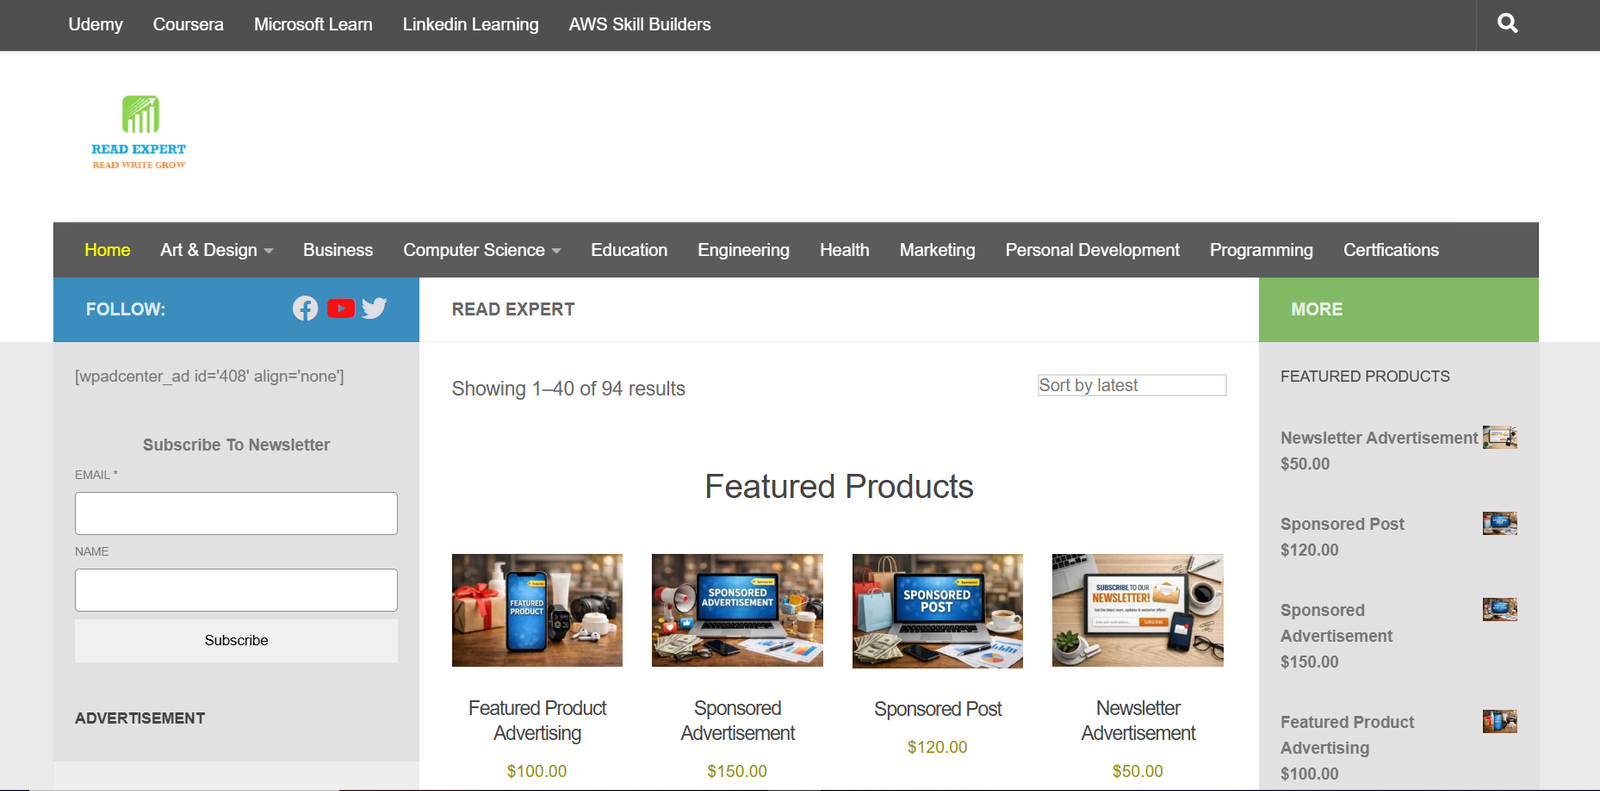Open the AWS Skill Builders link
1600x791 pixels.
click(639, 24)
